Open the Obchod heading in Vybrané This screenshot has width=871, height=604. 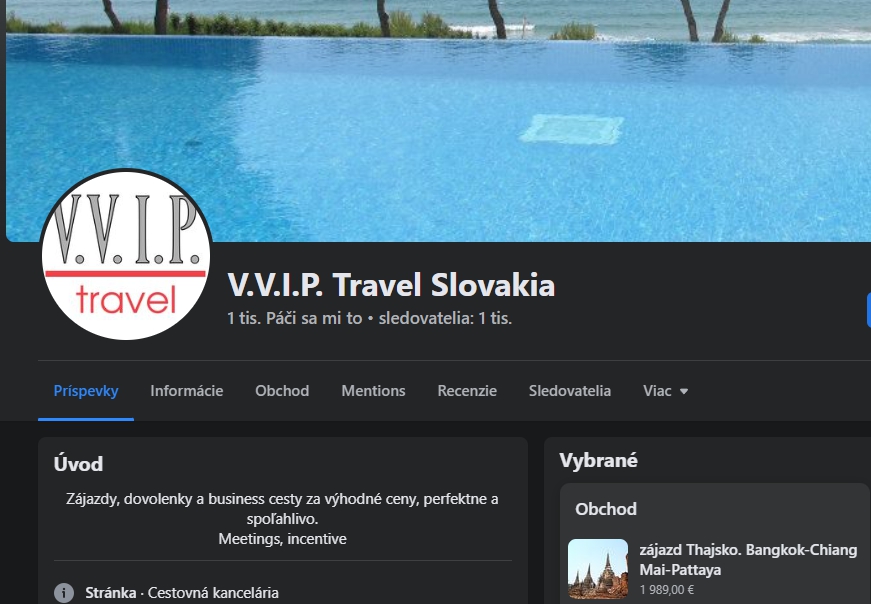click(x=606, y=509)
